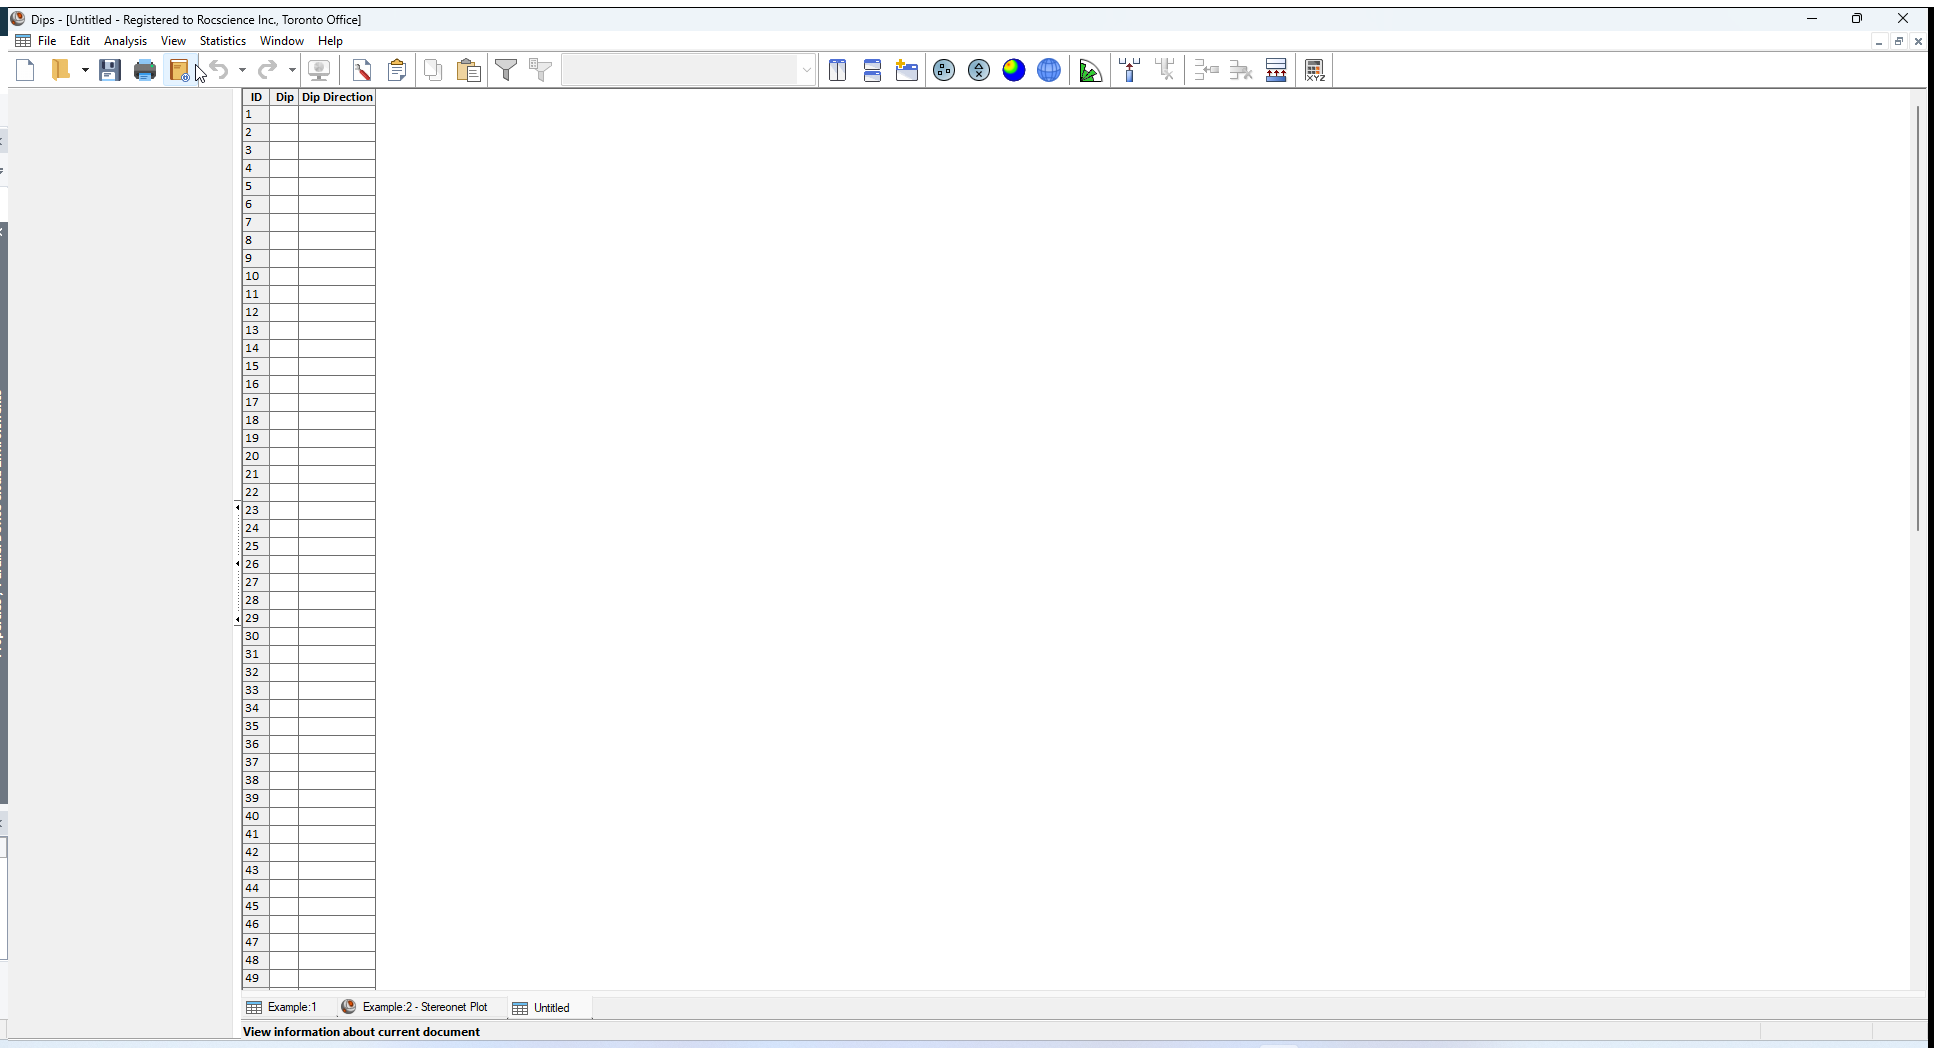Screen dimensions: 1936x1048
Task: Select the Dip Direction column header
Action: pos(337,97)
